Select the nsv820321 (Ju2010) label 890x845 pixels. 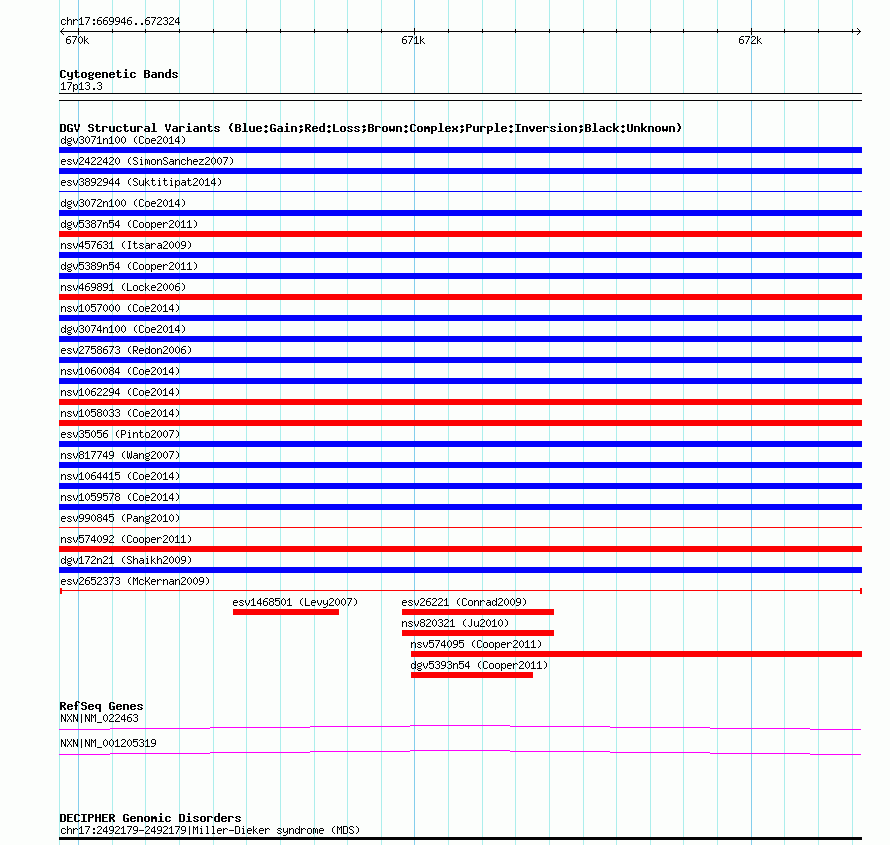[455, 623]
